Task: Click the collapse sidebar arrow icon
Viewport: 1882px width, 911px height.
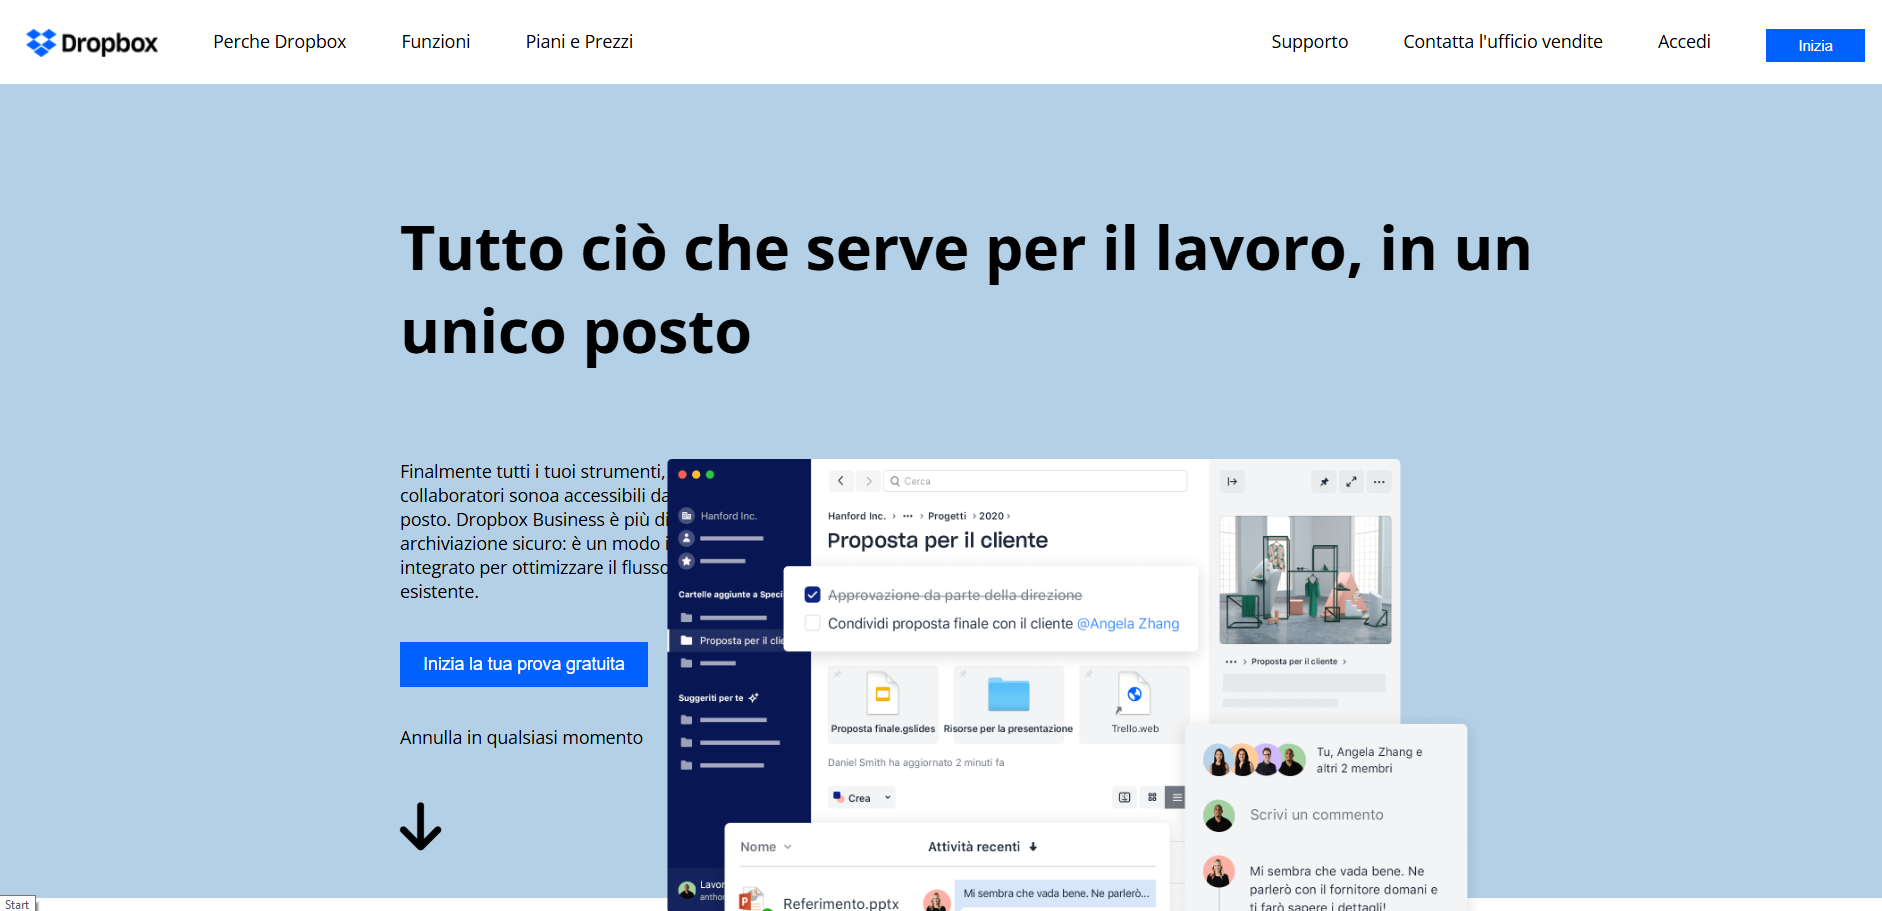Action: click(1232, 482)
